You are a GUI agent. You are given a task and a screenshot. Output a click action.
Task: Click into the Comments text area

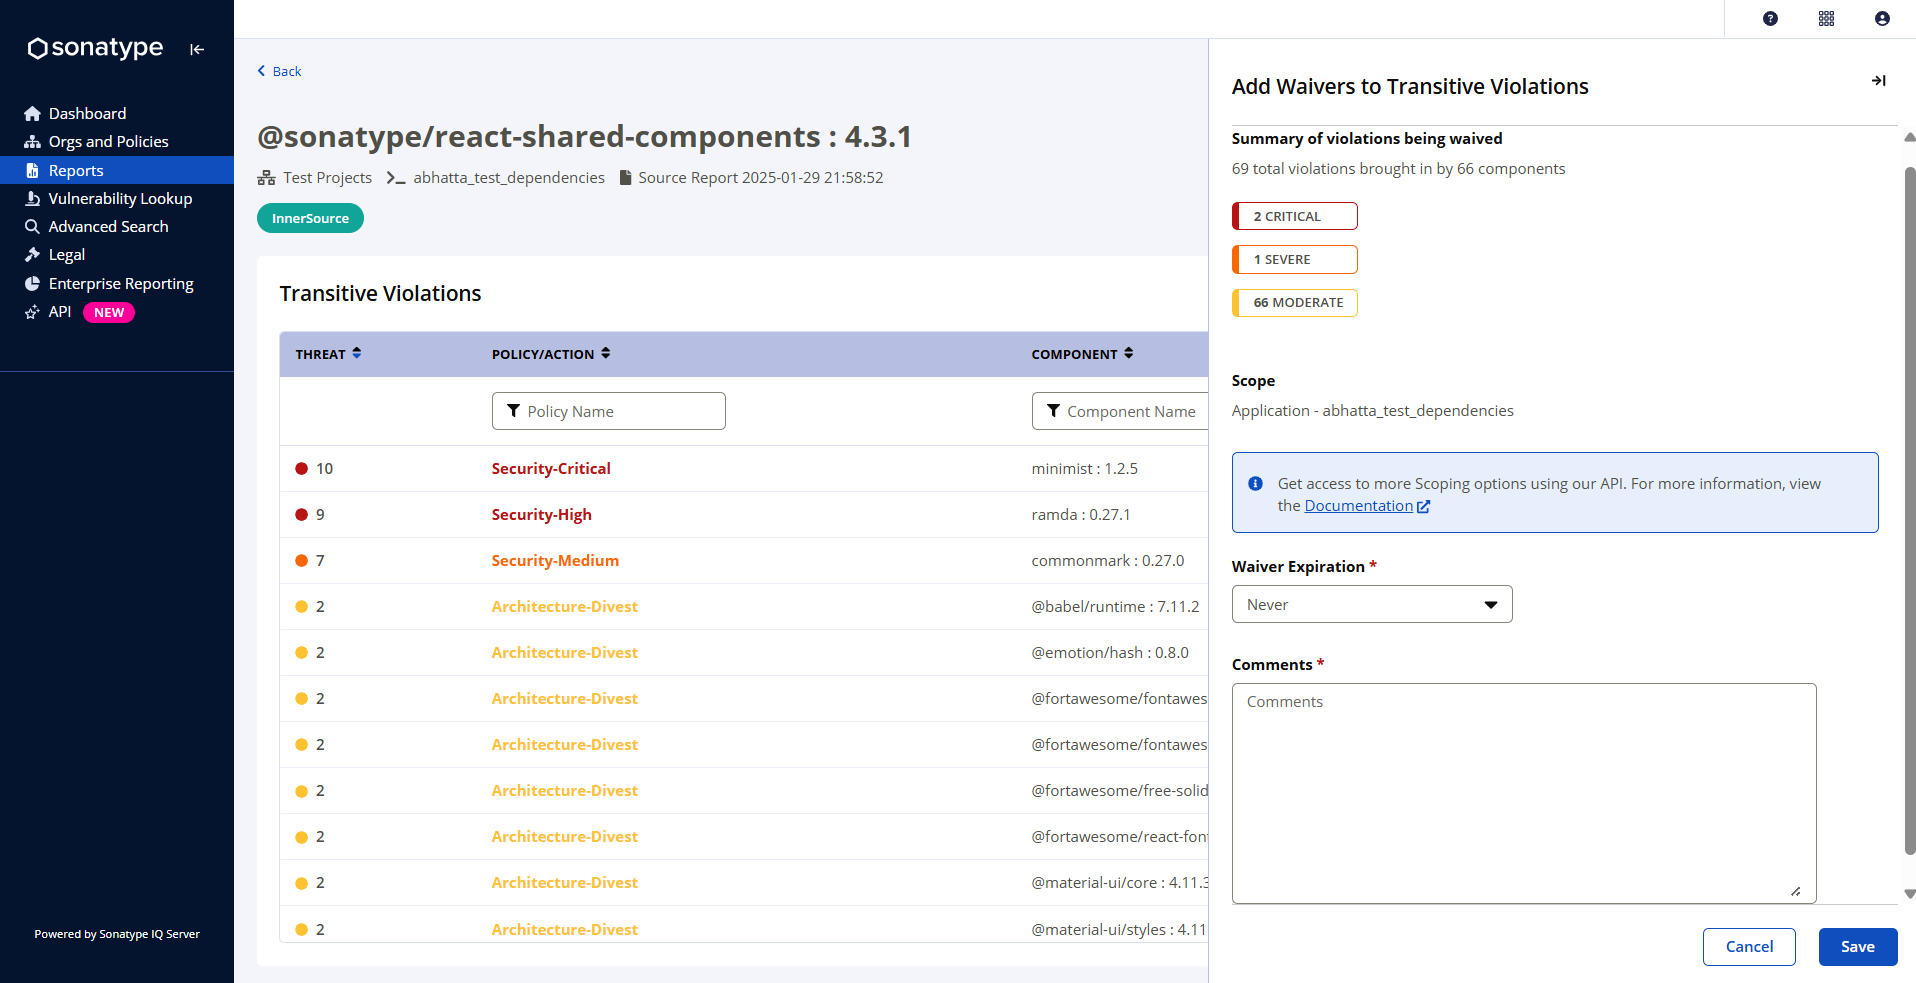point(1524,793)
